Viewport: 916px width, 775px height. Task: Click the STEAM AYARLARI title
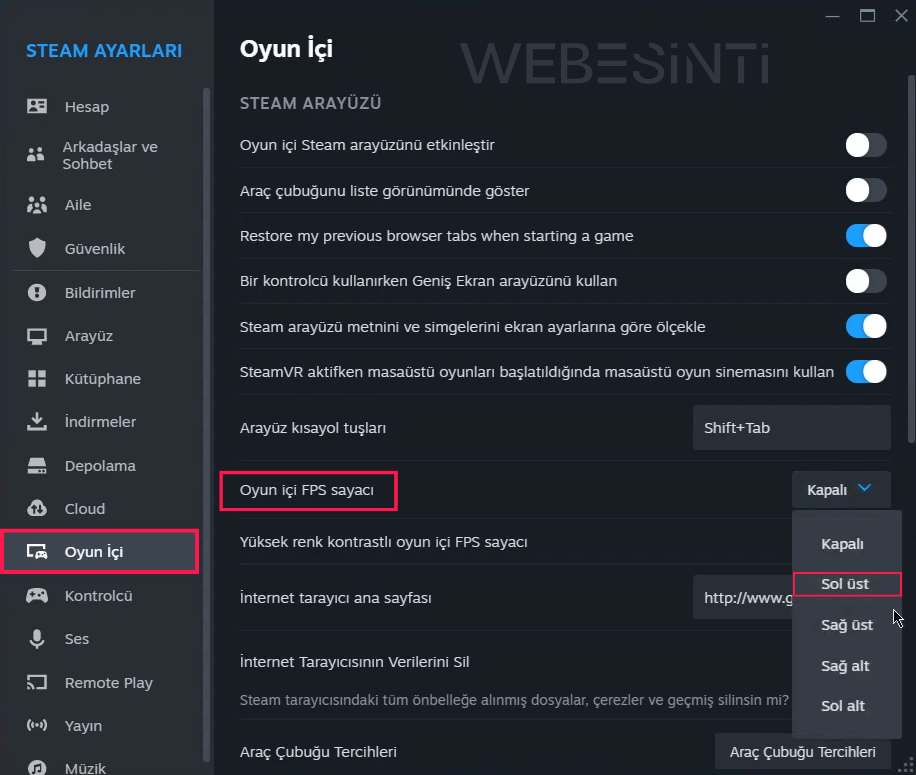[x=104, y=51]
